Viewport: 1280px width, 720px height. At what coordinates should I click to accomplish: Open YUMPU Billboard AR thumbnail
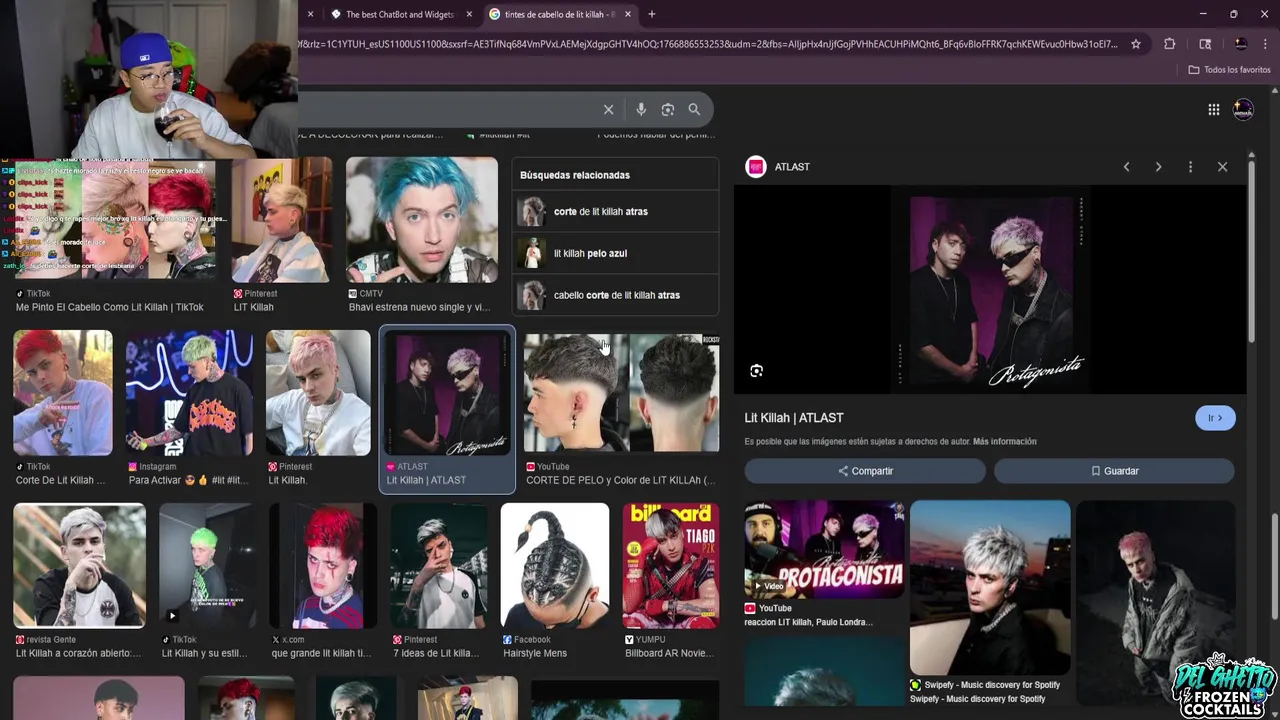pos(671,566)
